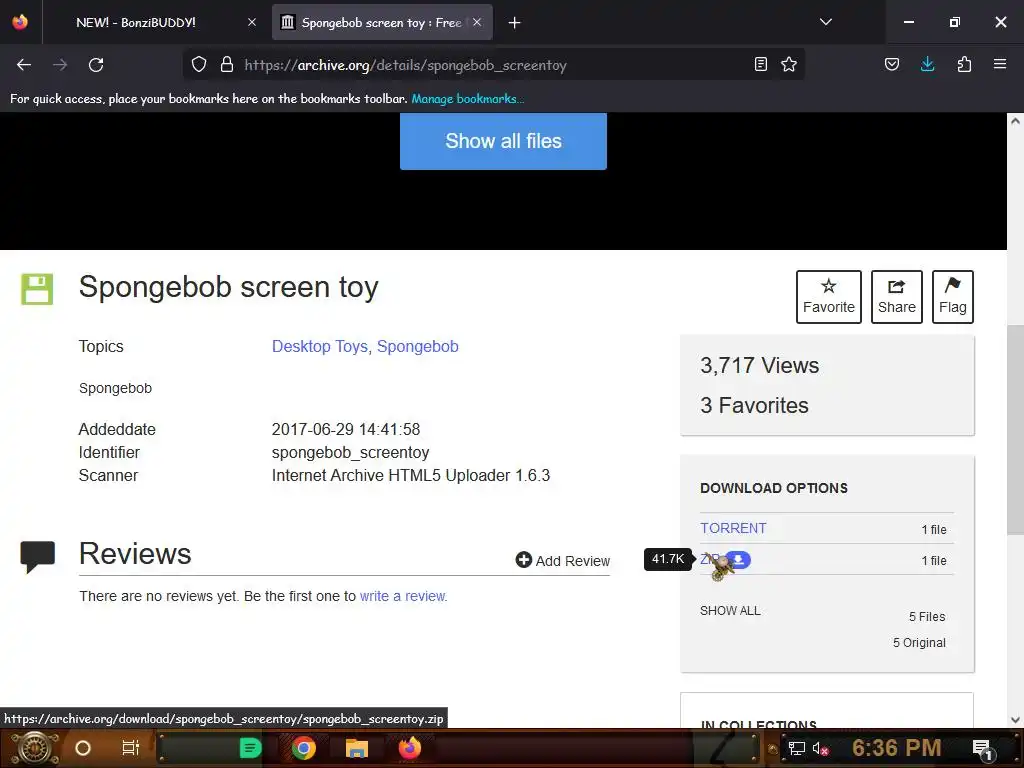
Task: Click the 5 Original text
Action: [x=919, y=643]
